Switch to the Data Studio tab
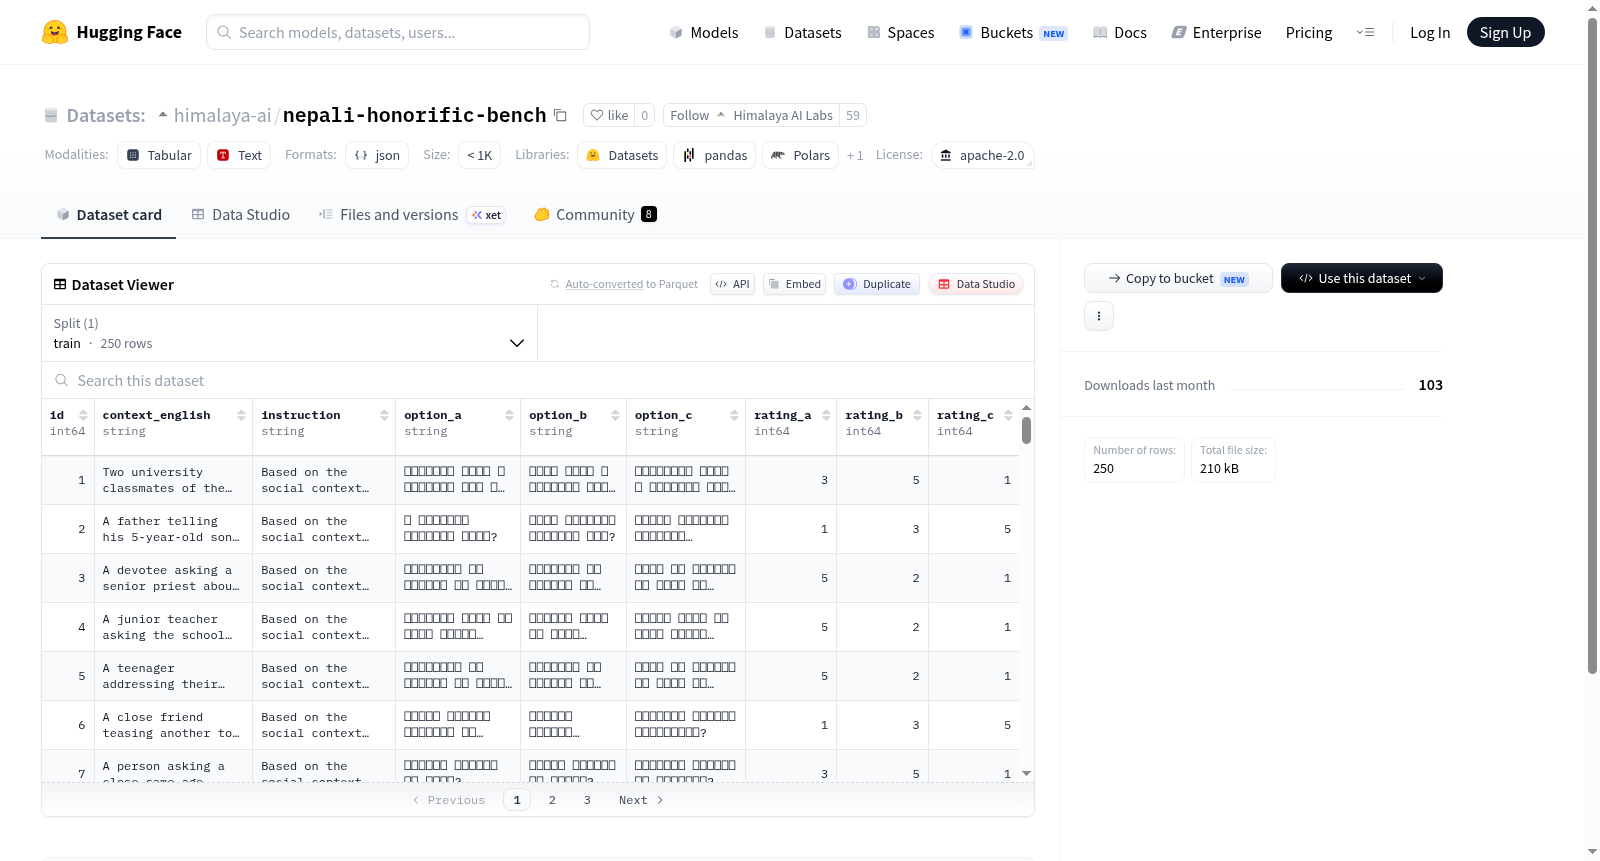The width and height of the screenshot is (1600, 861). (240, 214)
